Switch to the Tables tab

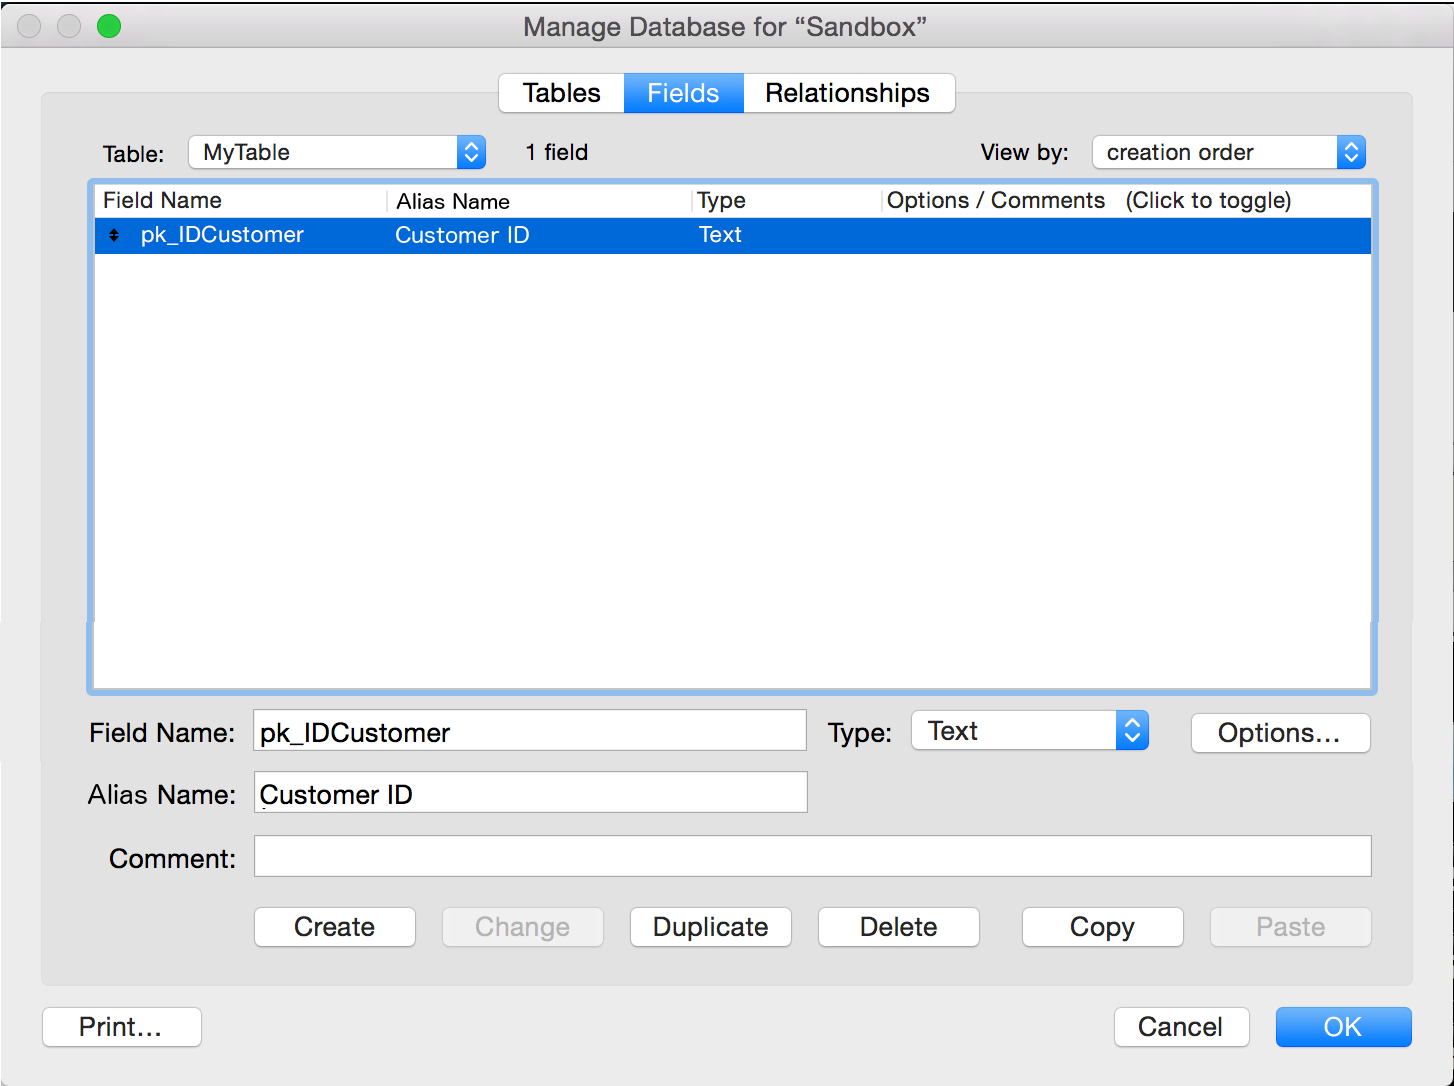point(561,93)
